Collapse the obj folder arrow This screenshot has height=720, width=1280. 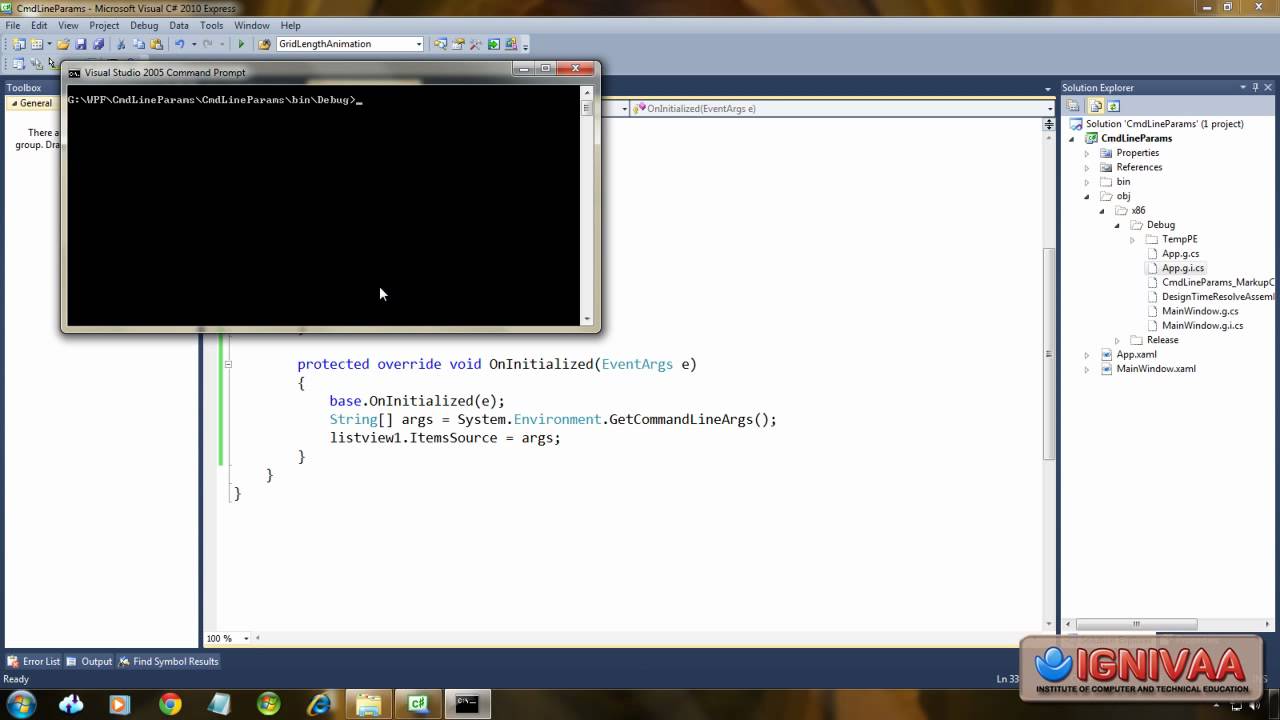tap(1087, 196)
